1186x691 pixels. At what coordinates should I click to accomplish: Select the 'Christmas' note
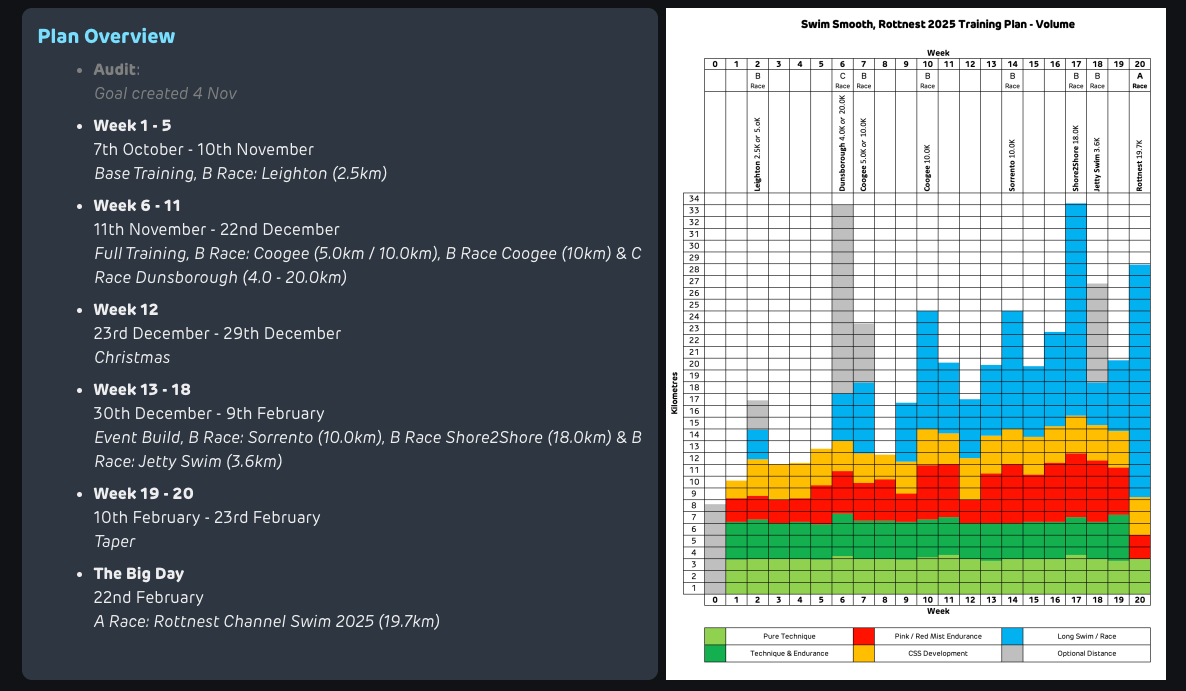(132, 358)
